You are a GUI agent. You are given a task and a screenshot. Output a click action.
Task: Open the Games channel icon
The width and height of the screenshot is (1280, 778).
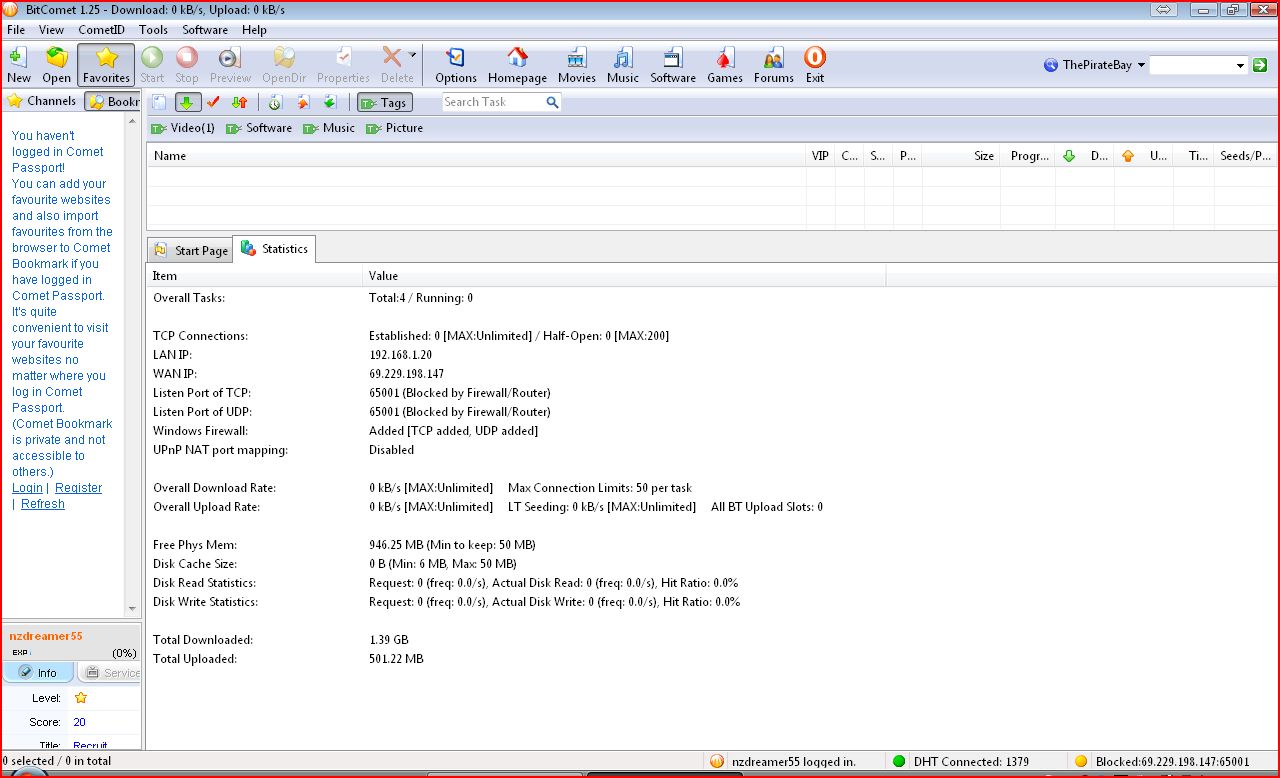(x=725, y=64)
